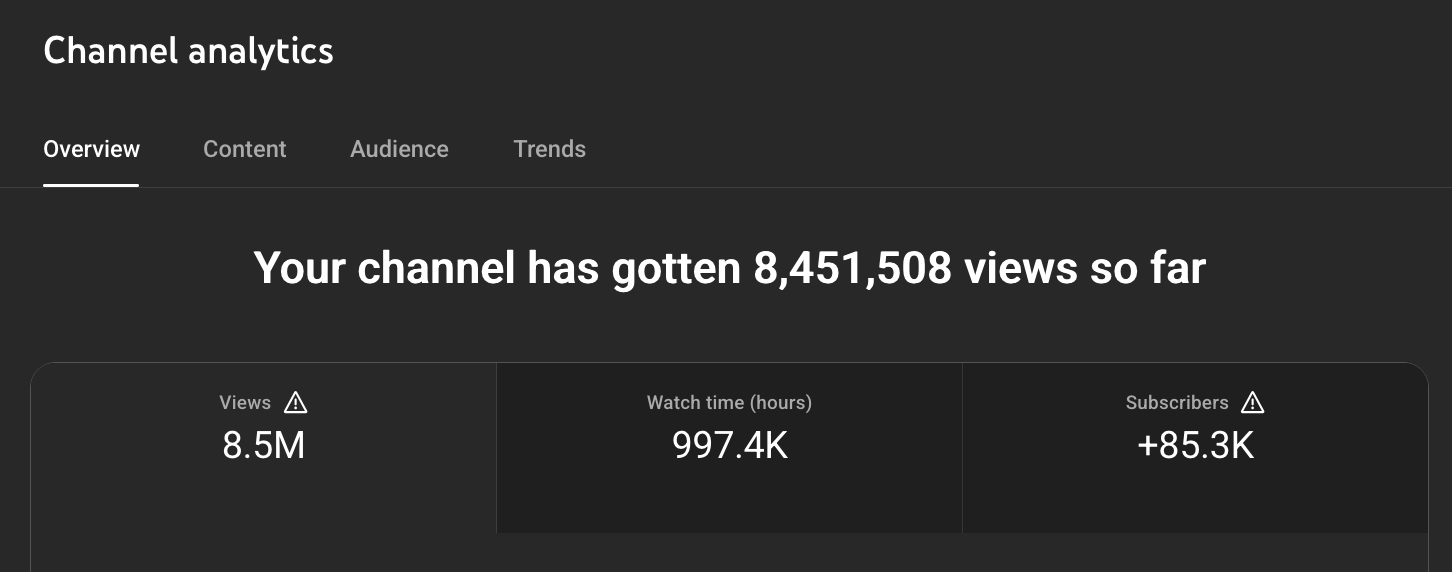
Task: Click the "Channel analytics" page heading
Action: (188, 51)
